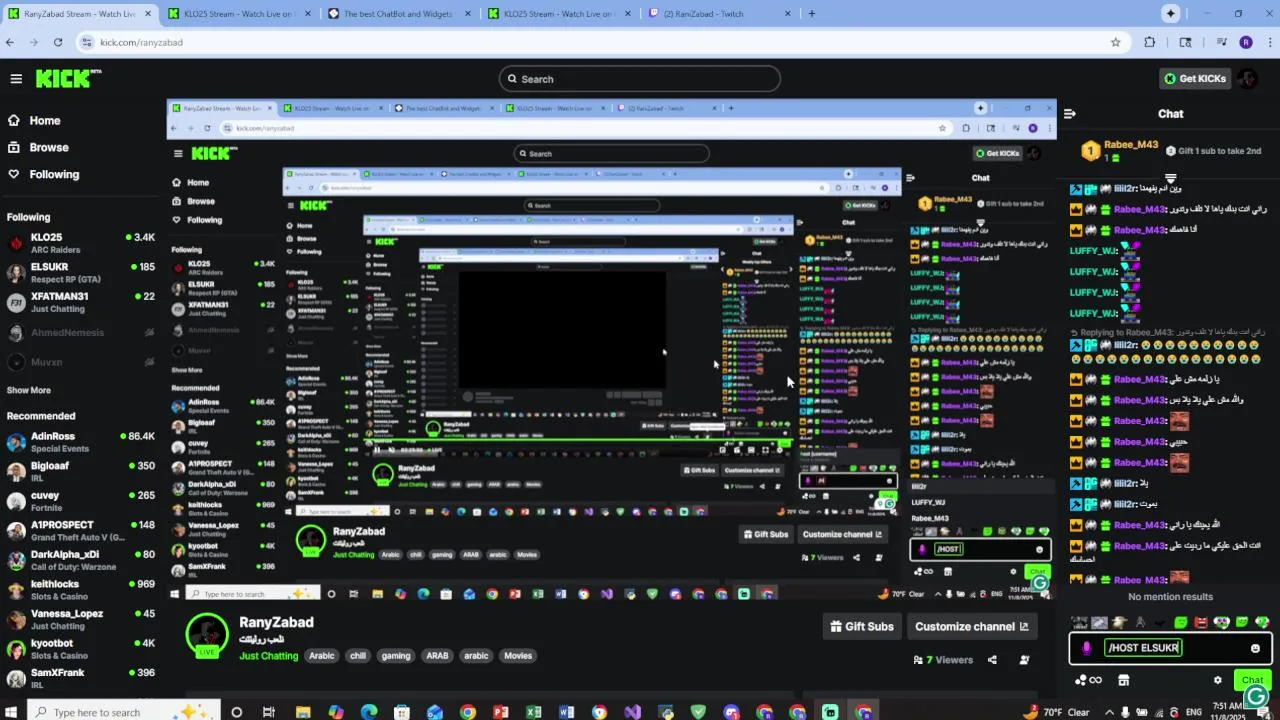Open the ELSUKR followed channel
Image resolution: width=1280 pixels, height=720 pixels.
tap(80, 273)
